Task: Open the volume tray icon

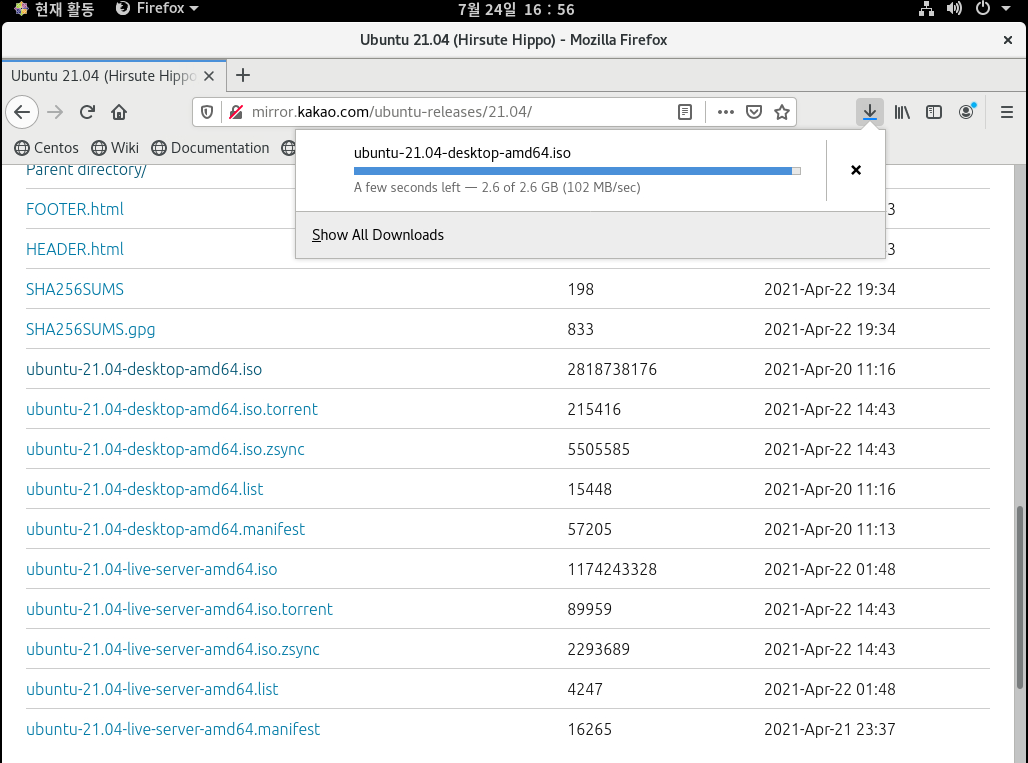Action: click(x=954, y=9)
